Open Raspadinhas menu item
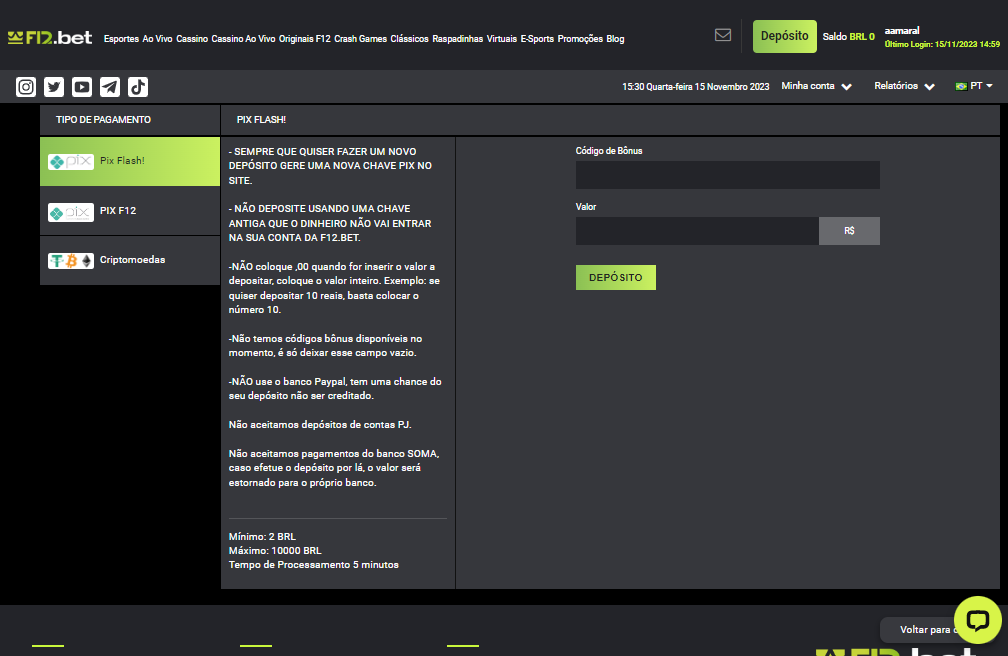Viewport: 1008px width, 656px height. tap(457, 39)
